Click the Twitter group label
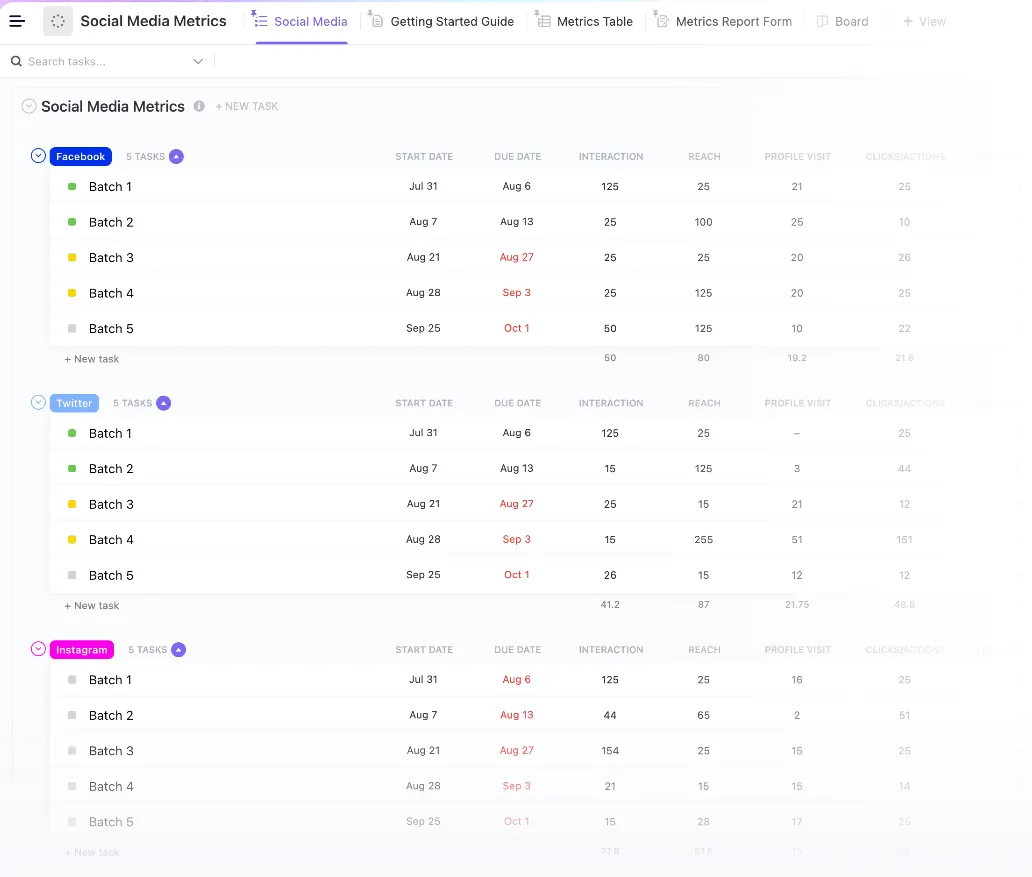1032x877 pixels. point(74,403)
